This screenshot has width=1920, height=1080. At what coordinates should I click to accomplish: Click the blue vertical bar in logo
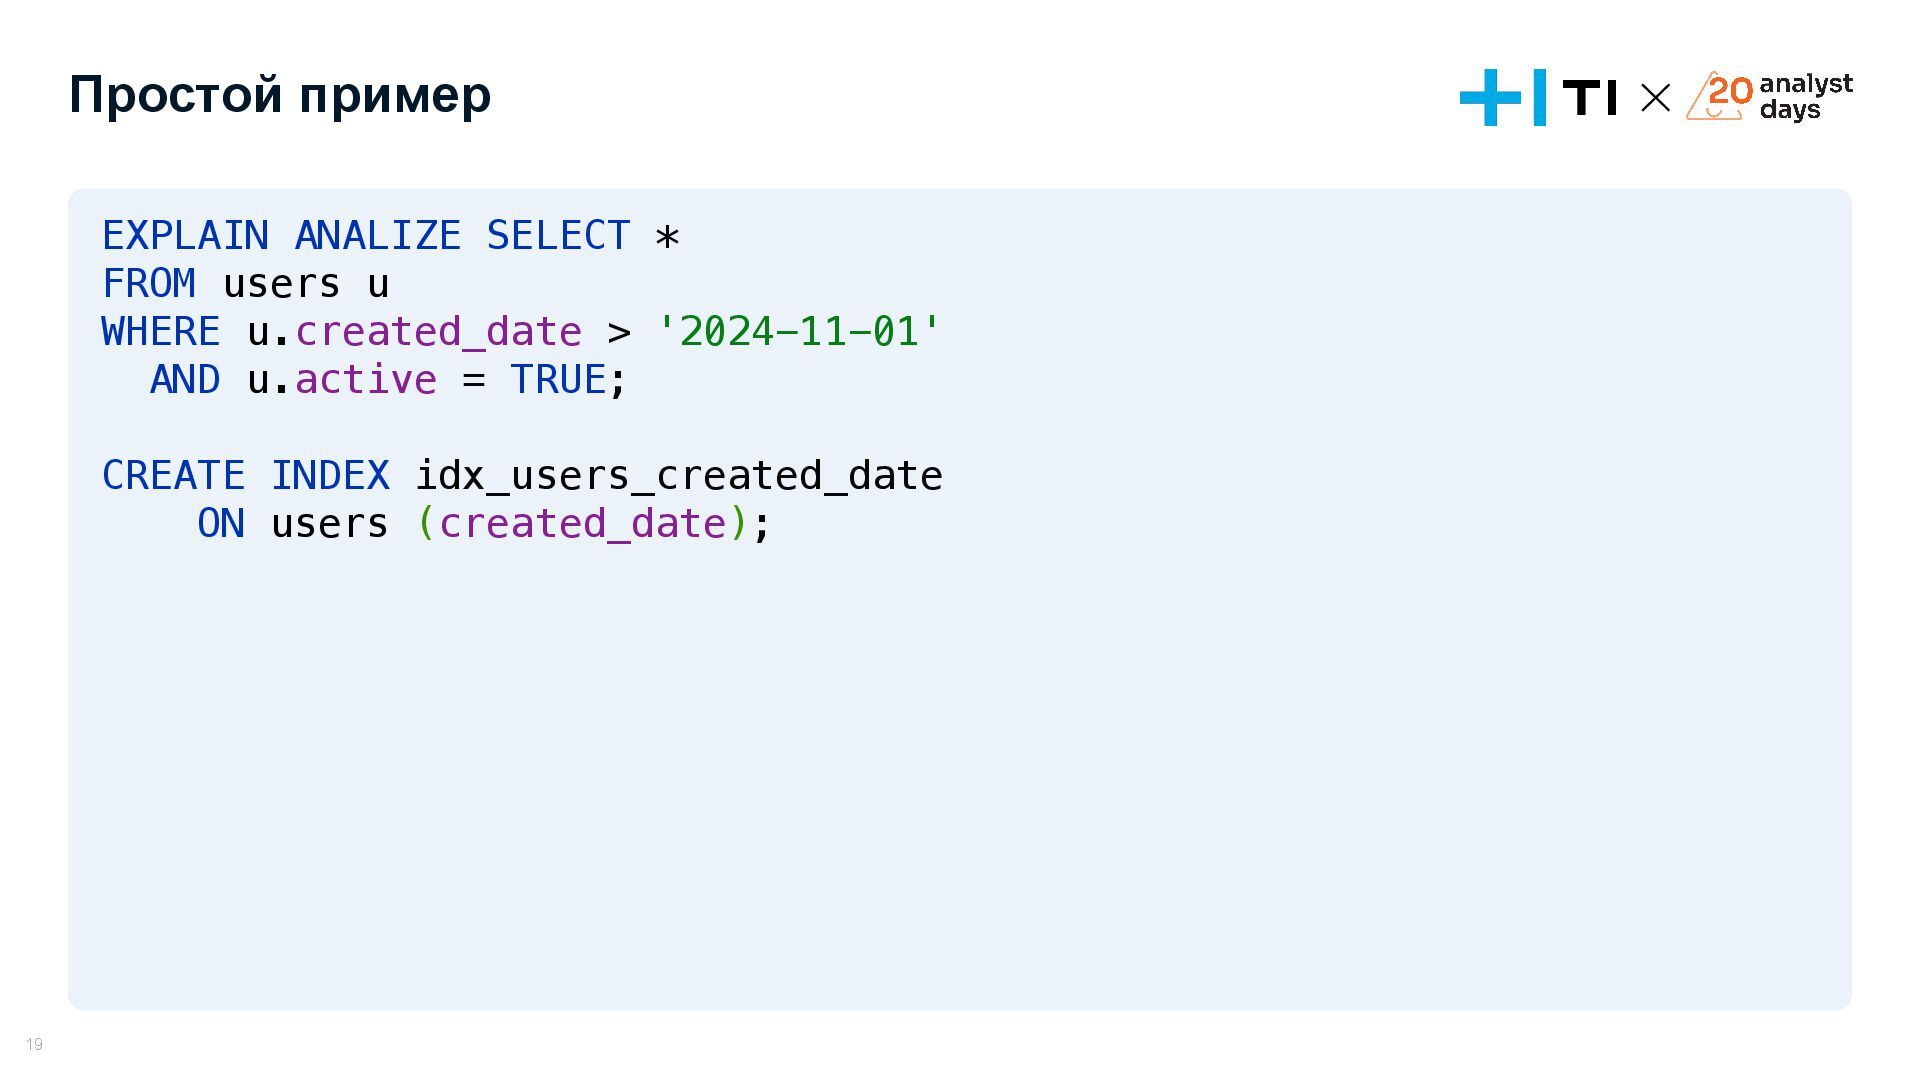point(1540,97)
